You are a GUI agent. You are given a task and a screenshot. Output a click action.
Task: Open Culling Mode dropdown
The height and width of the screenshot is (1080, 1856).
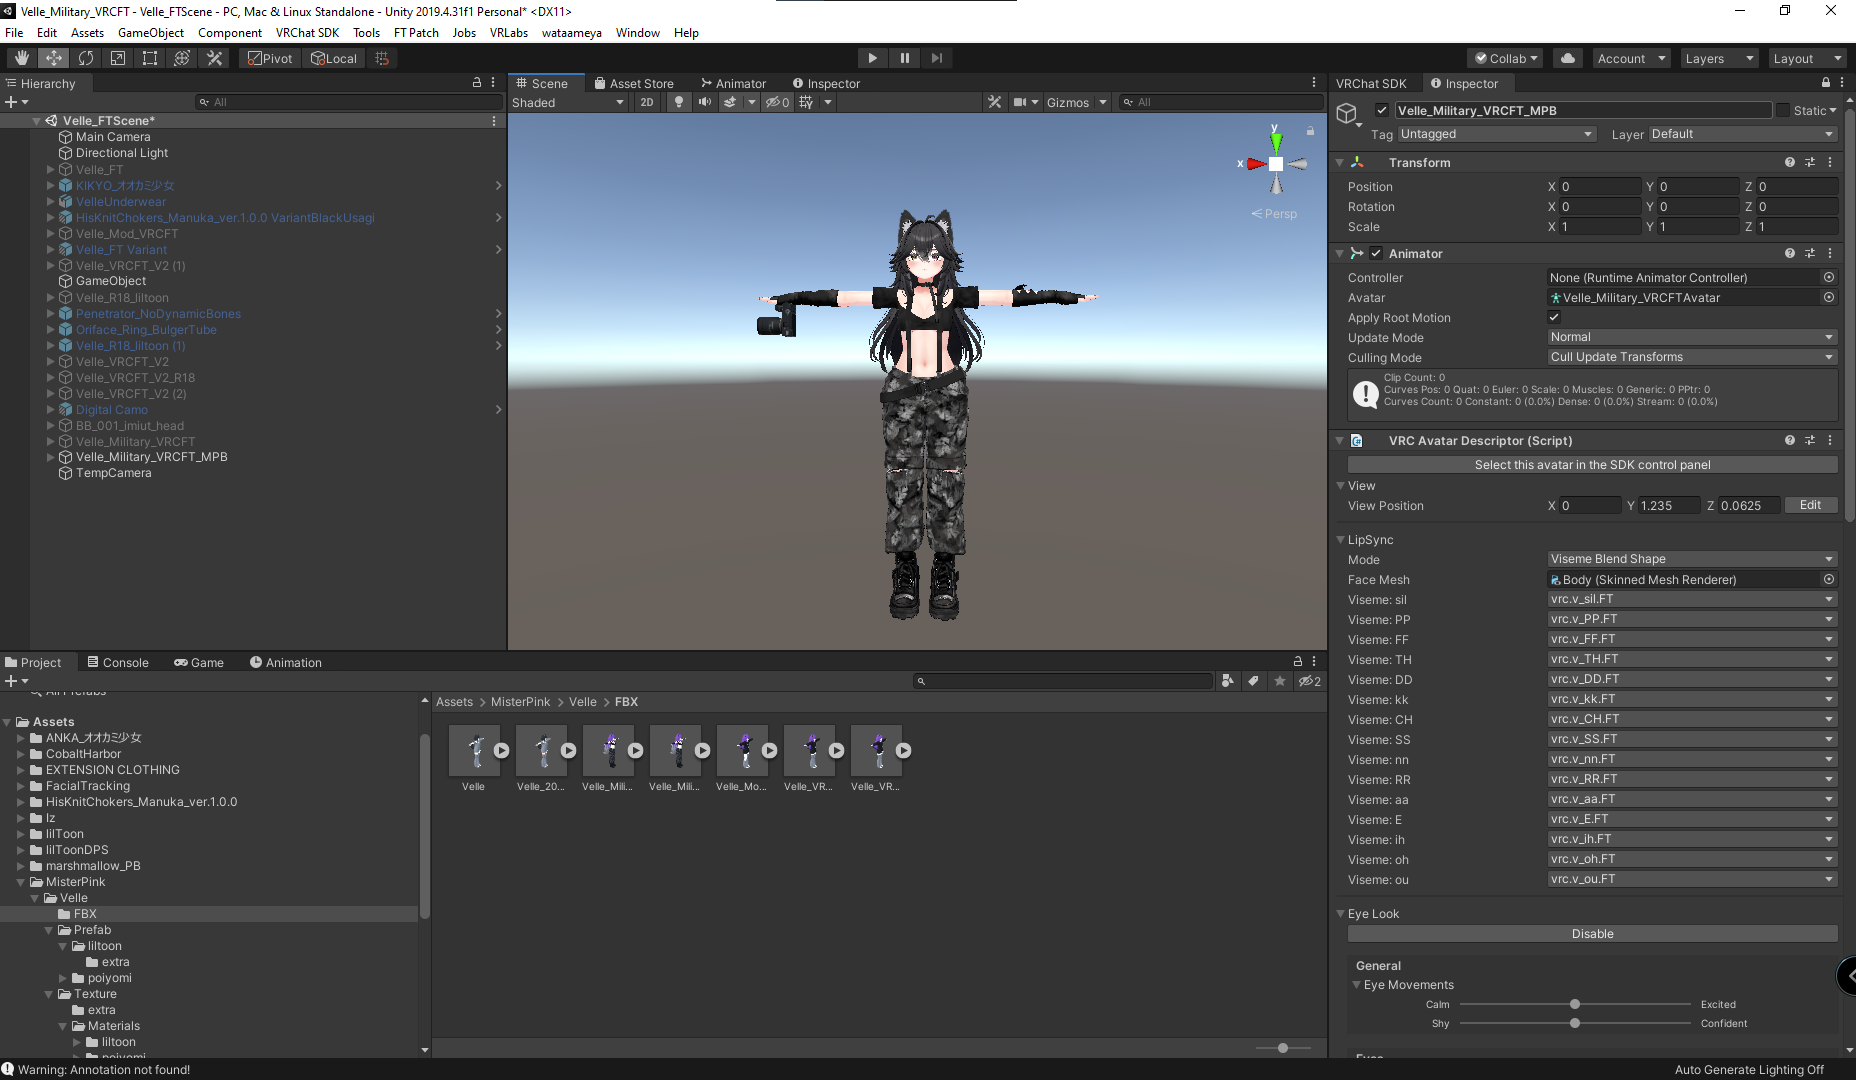[x=1692, y=357]
